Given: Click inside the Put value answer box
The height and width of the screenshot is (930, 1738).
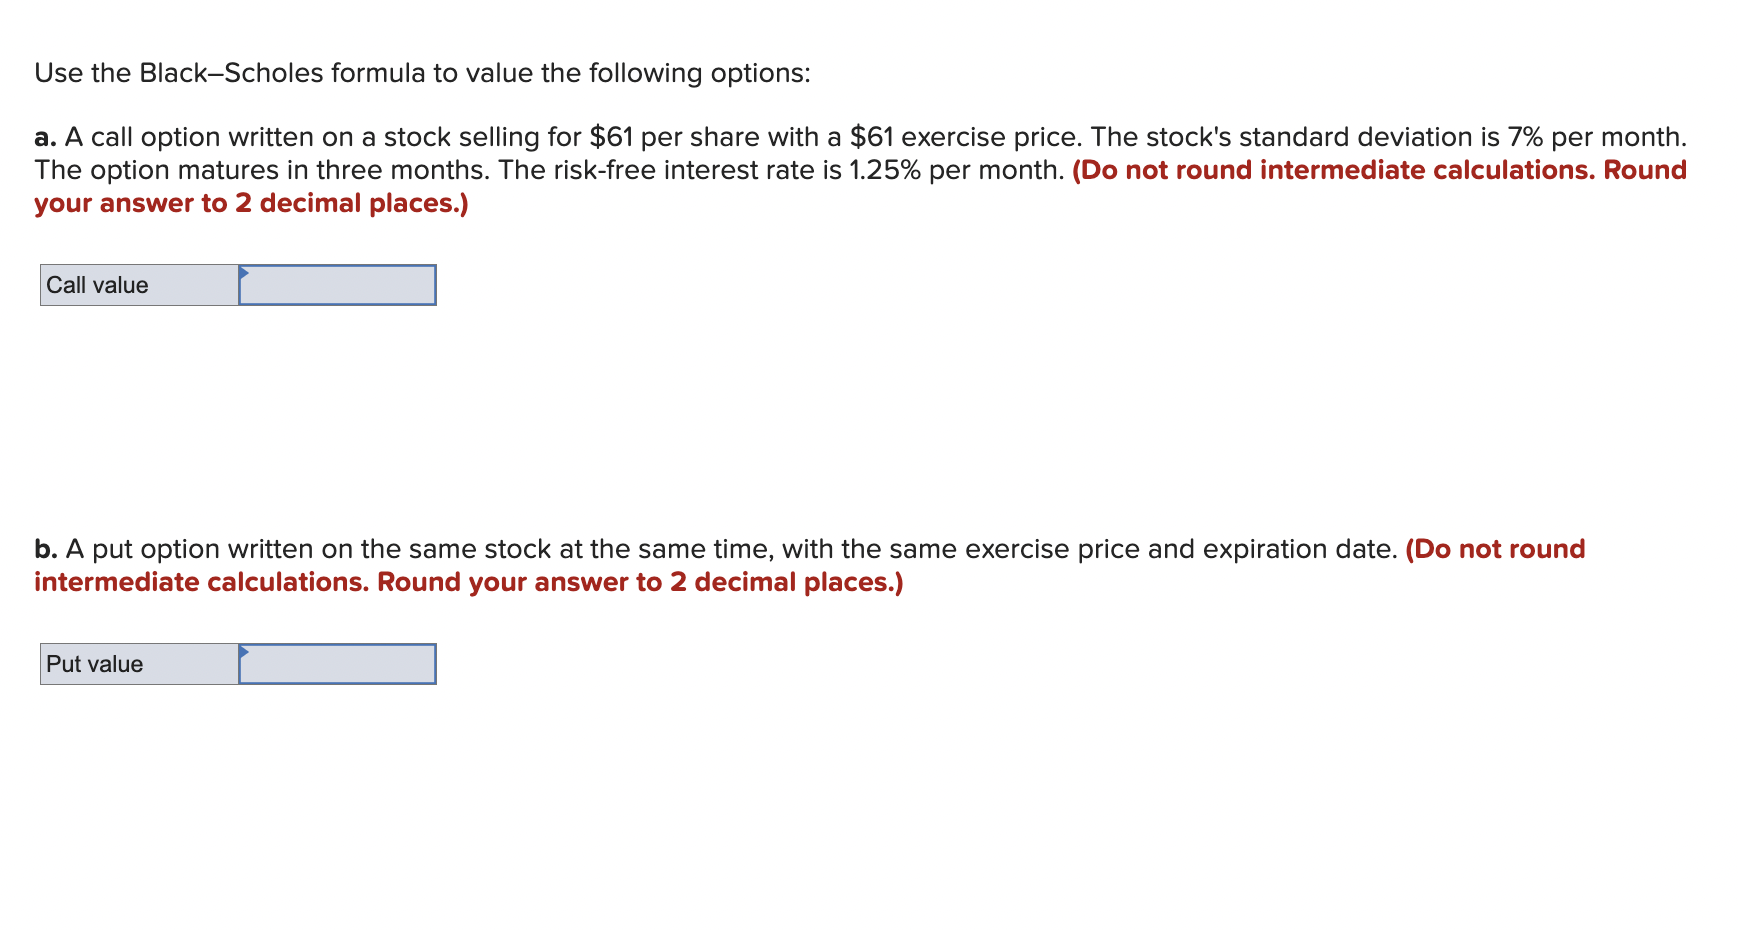Looking at the screenshot, I should (340, 664).
